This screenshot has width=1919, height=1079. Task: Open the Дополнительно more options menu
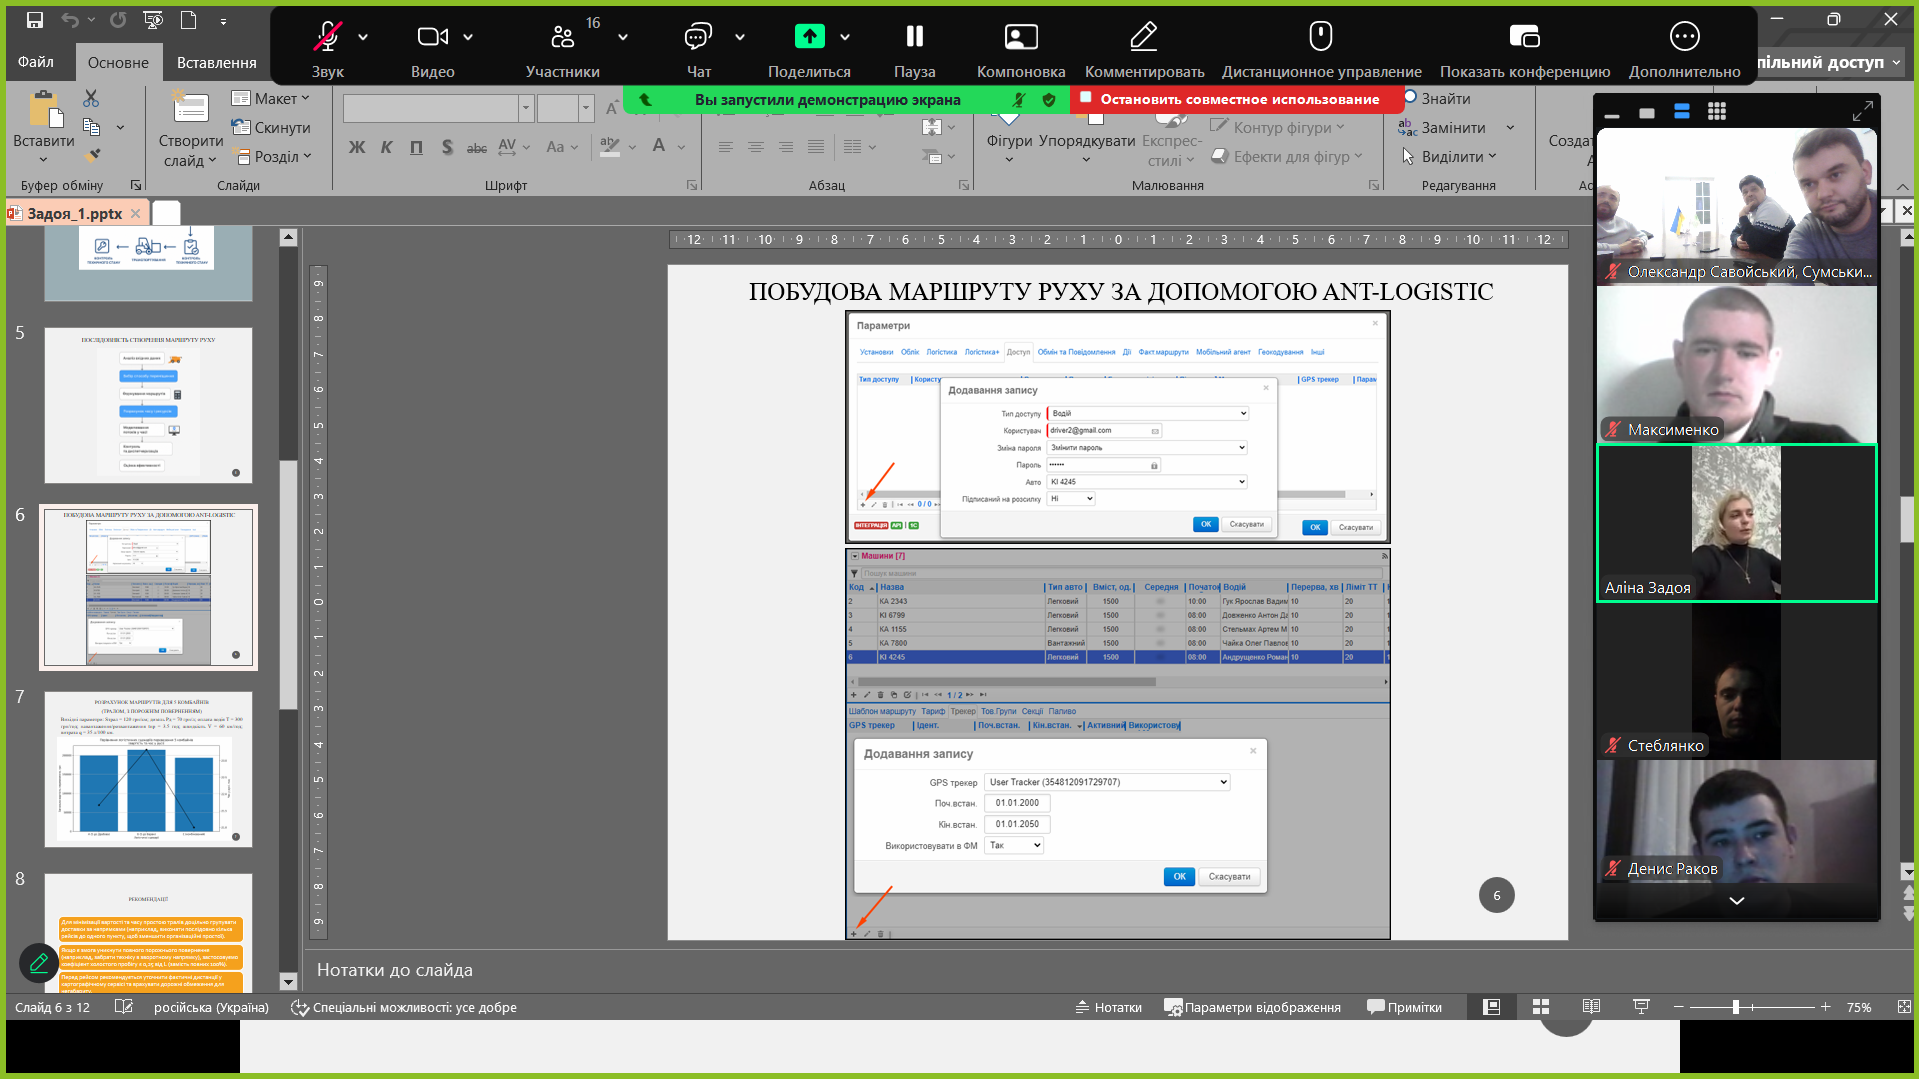[x=1684, y=38]
